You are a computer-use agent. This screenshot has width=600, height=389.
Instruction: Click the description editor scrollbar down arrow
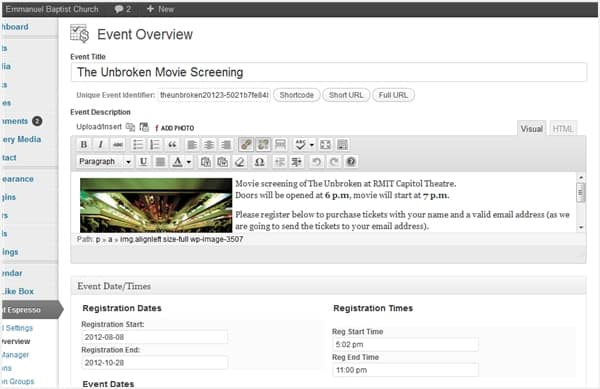coord(581,228)
